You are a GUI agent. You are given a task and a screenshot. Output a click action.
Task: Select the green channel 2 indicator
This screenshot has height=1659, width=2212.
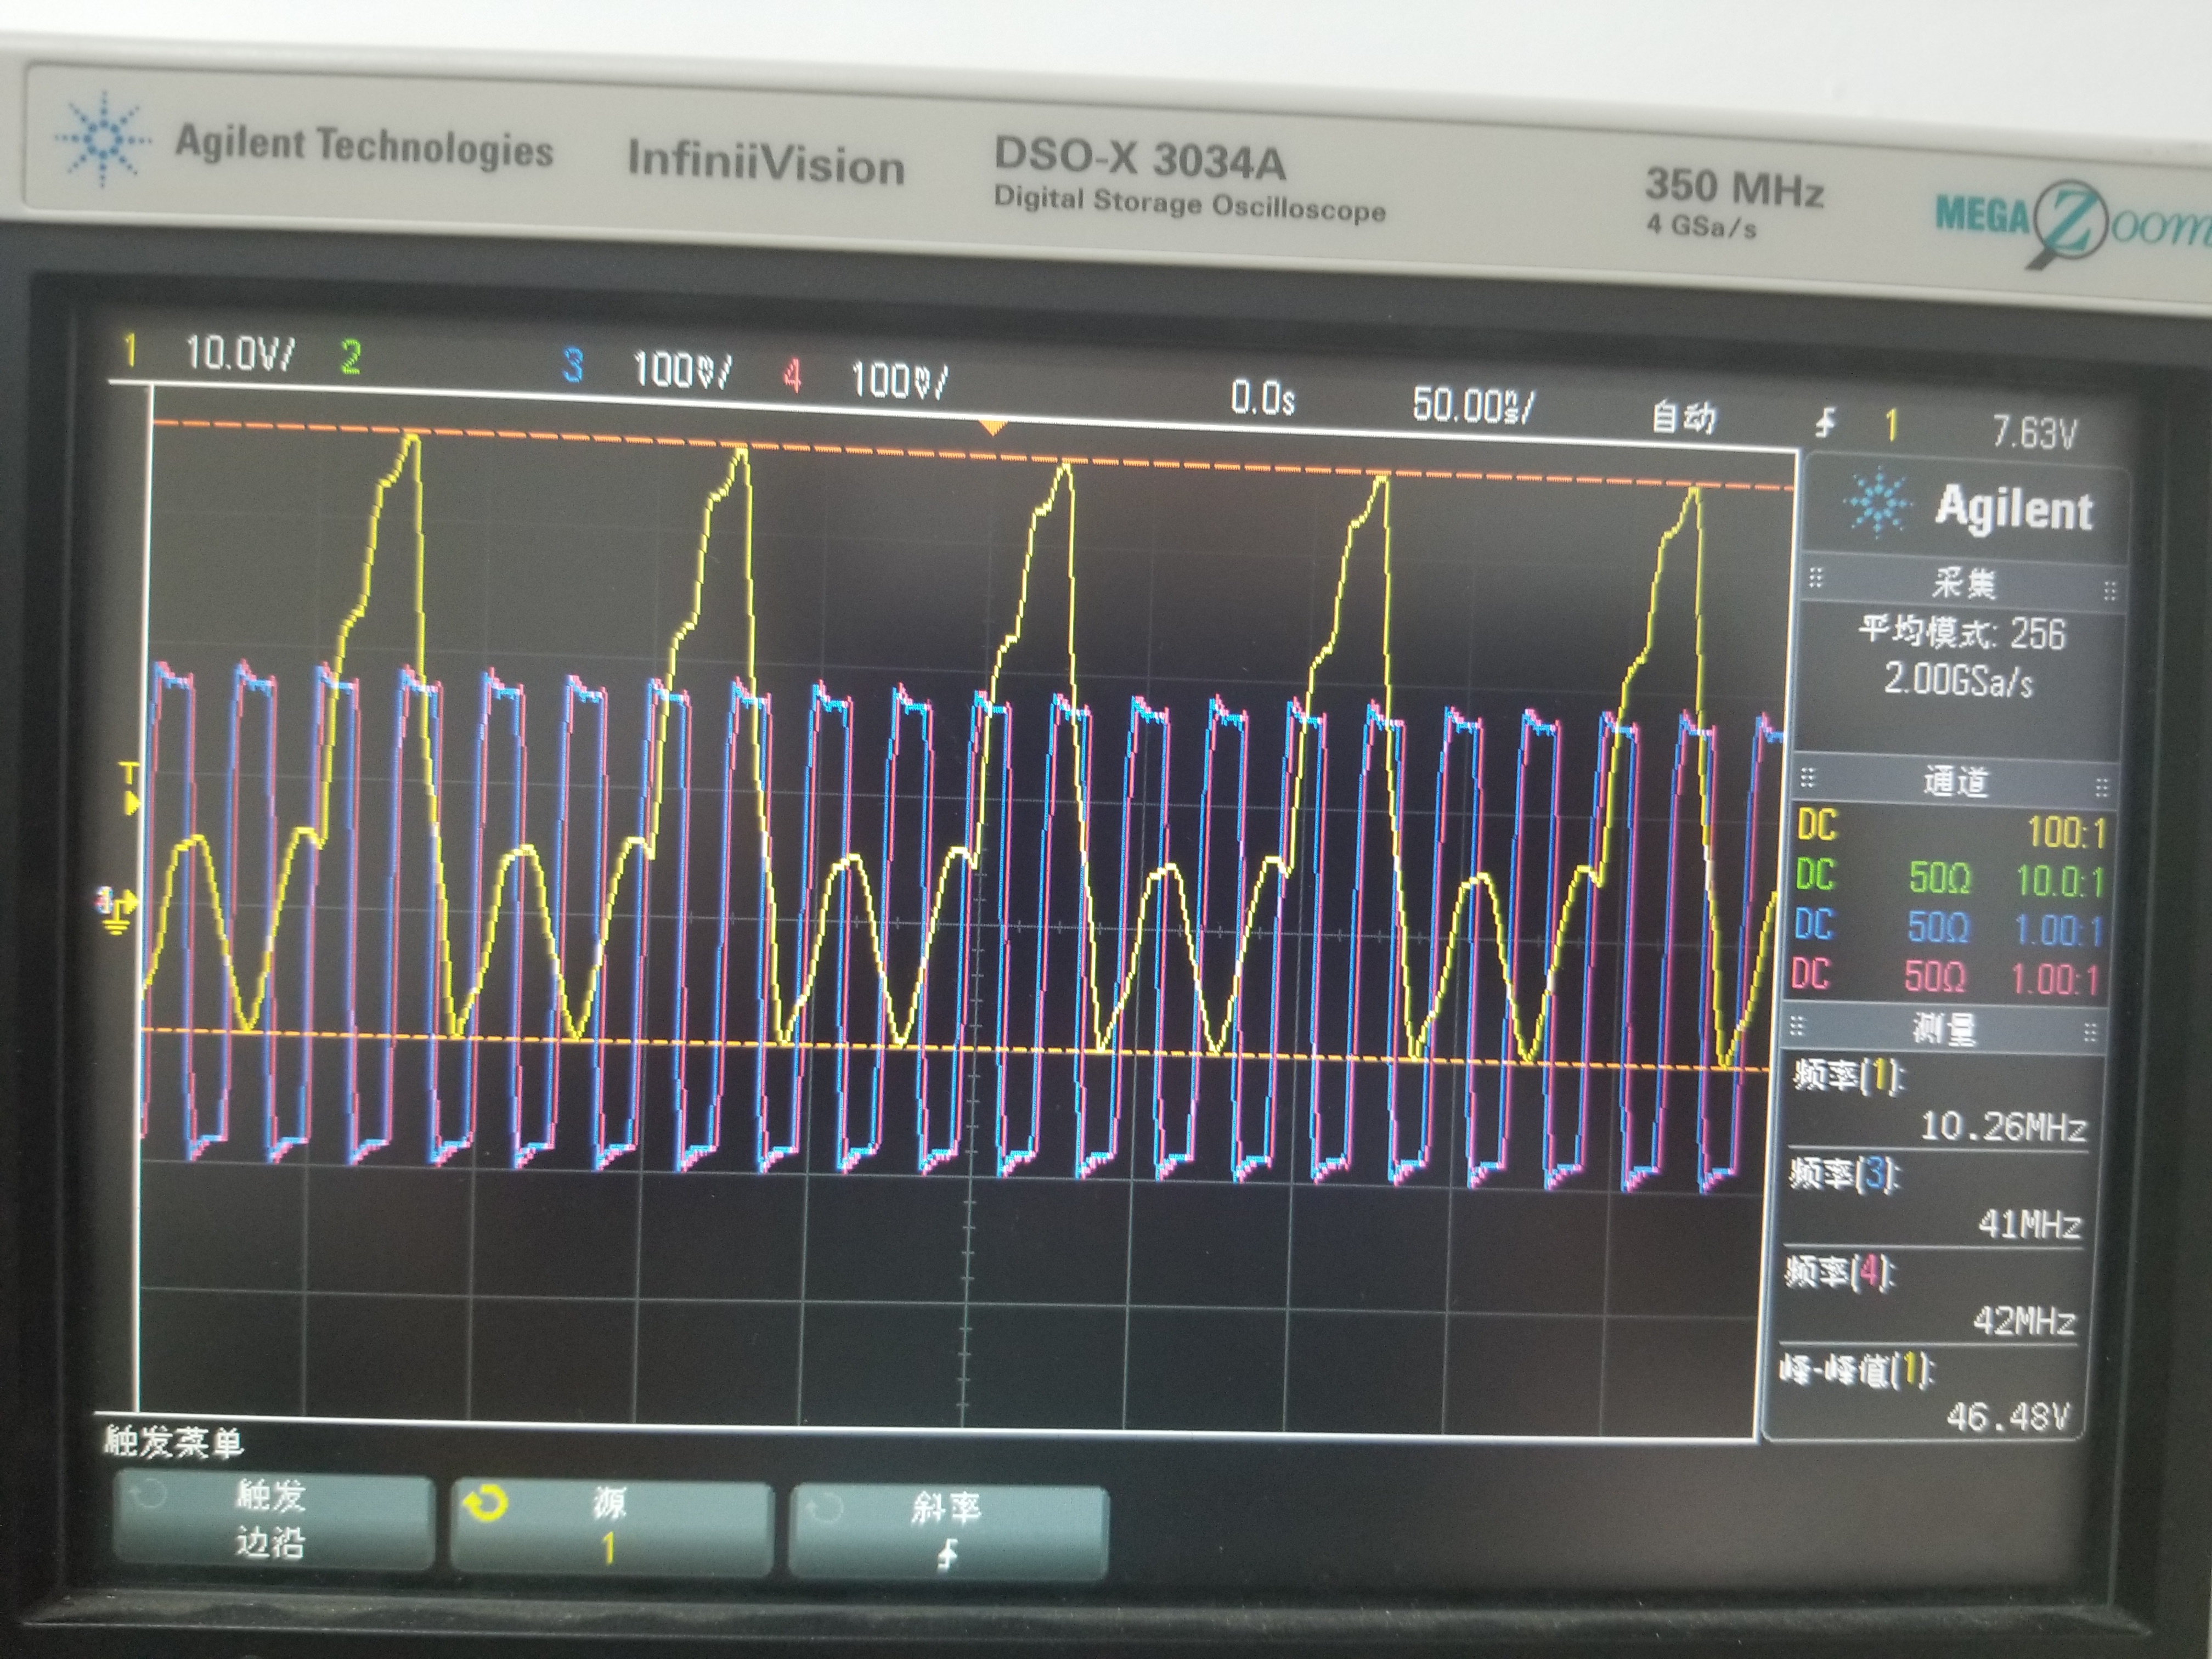click(350, 357)
